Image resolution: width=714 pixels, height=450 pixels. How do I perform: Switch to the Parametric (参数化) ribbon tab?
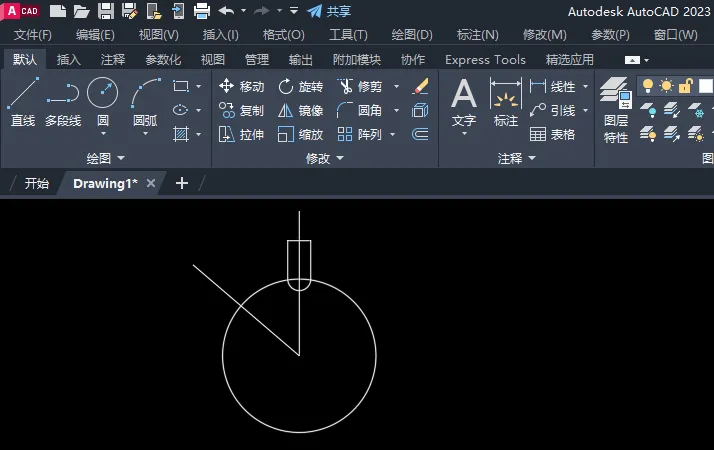[163, 59]
